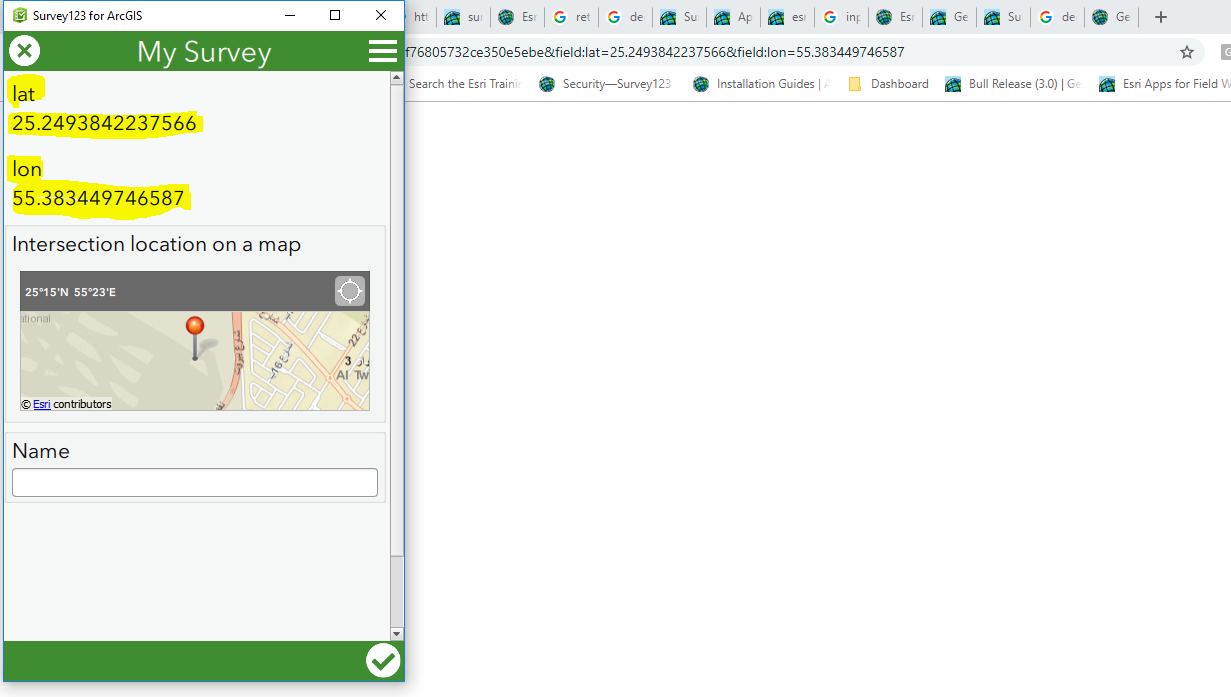The height and width of the screenshot is (697, 1231).
Task: Click 'Intersection location on a map' label
Action: point(156,244)
